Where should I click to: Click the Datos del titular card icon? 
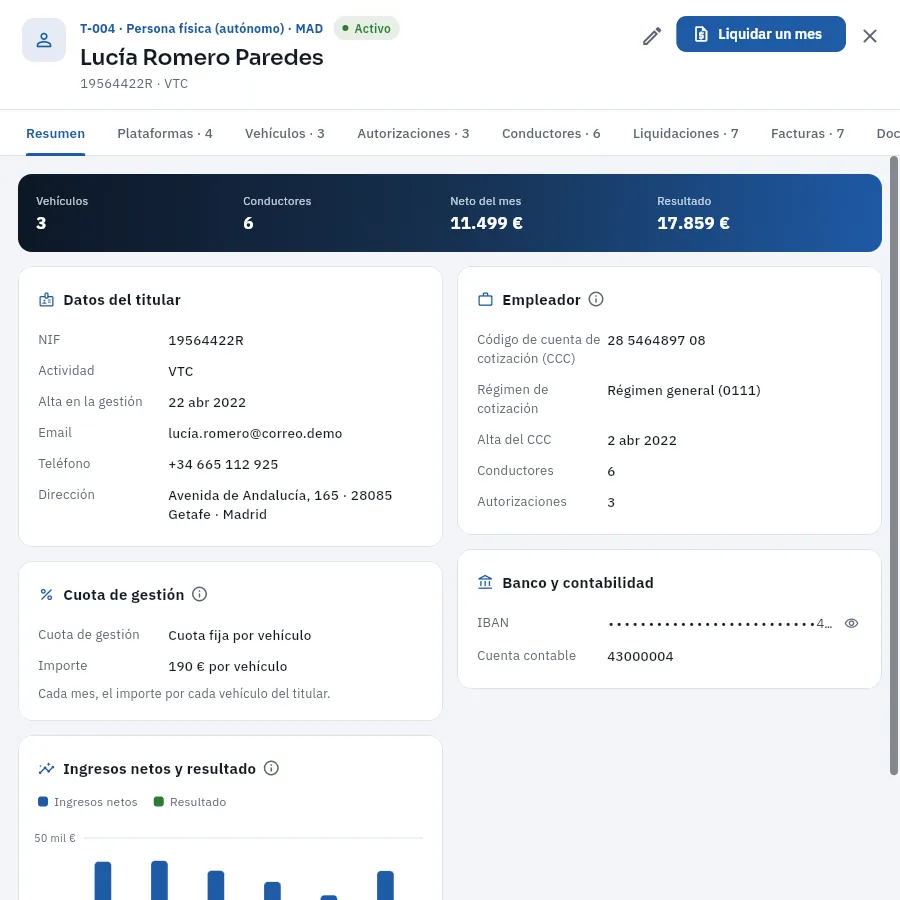coord(46,300)
